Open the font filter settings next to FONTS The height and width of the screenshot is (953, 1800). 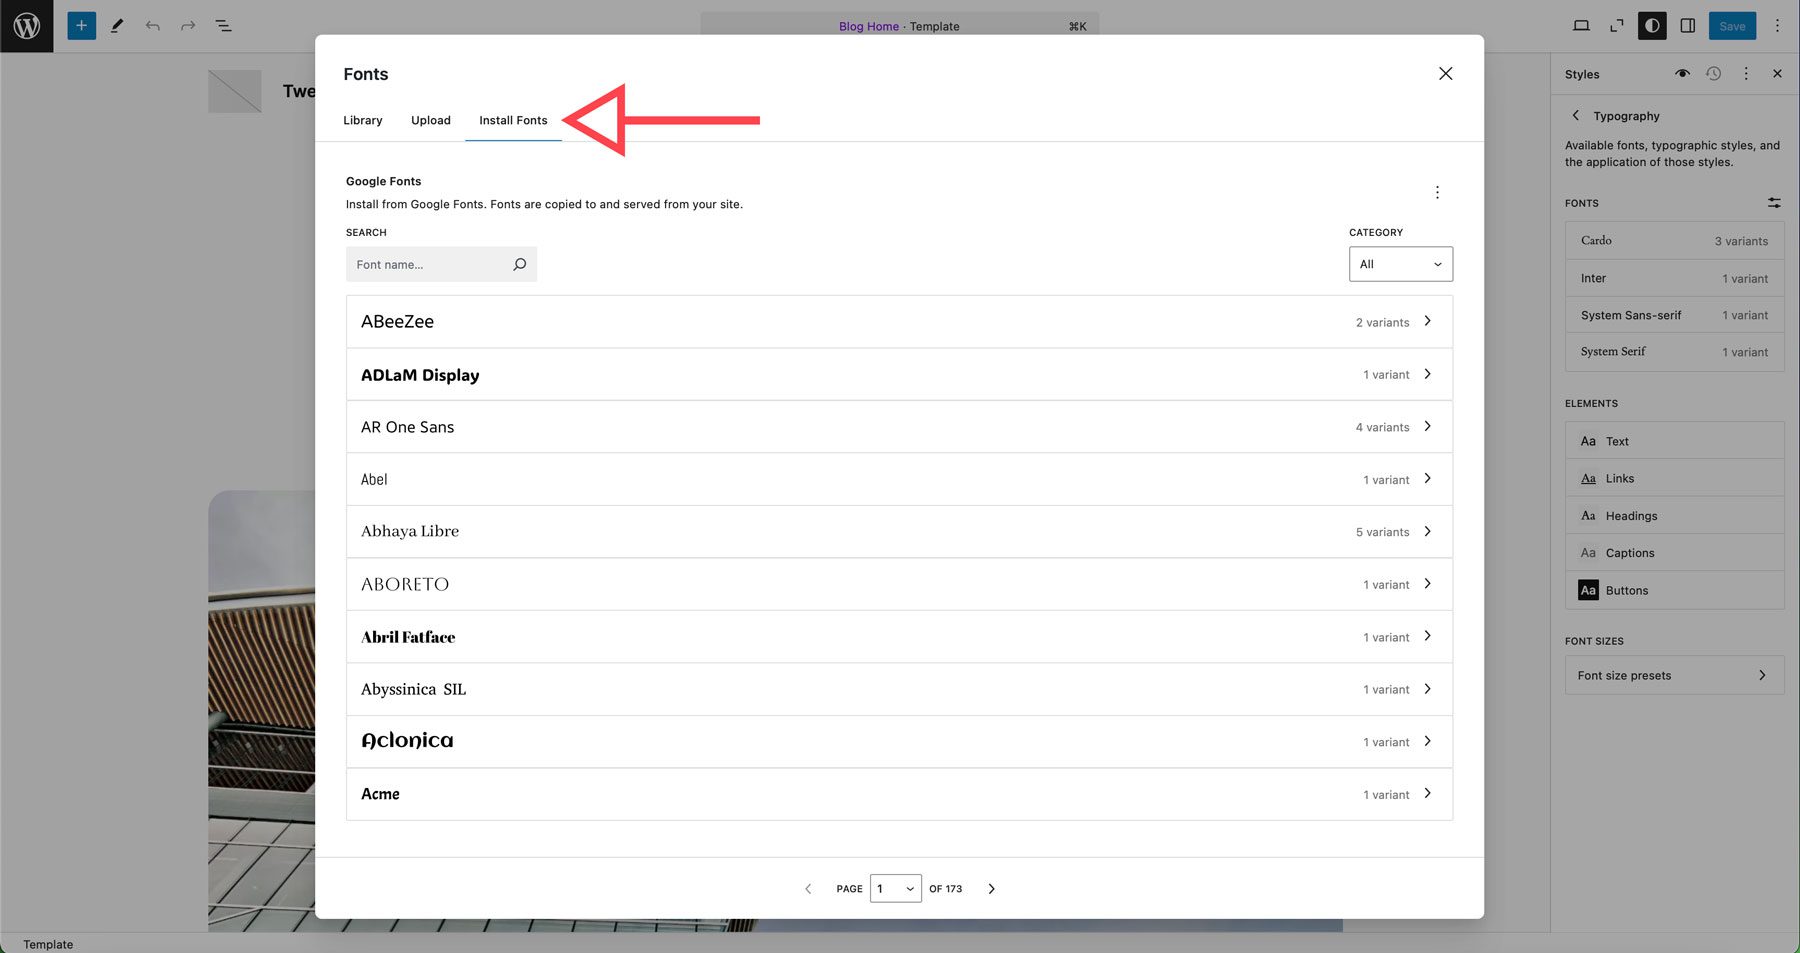pos(1774,202)
